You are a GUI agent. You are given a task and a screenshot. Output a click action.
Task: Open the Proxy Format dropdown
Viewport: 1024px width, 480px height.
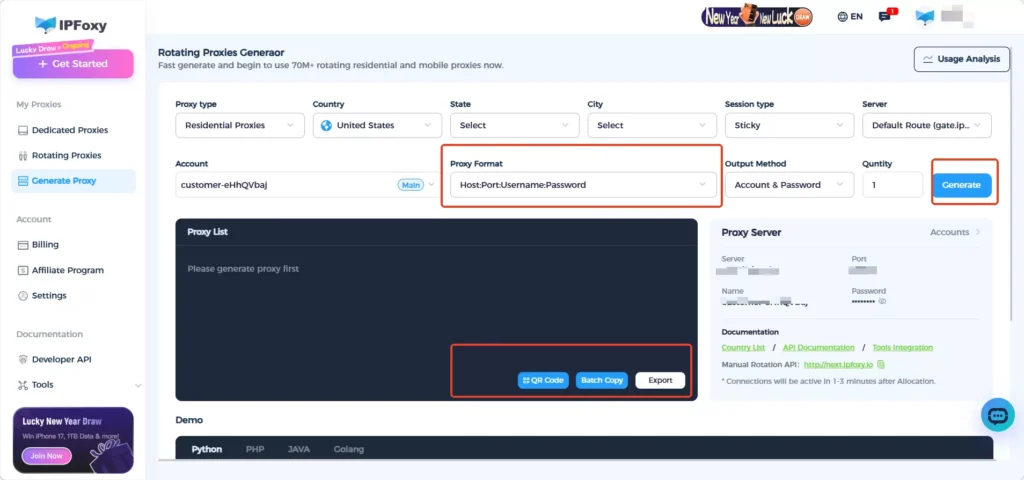point(580,185)
